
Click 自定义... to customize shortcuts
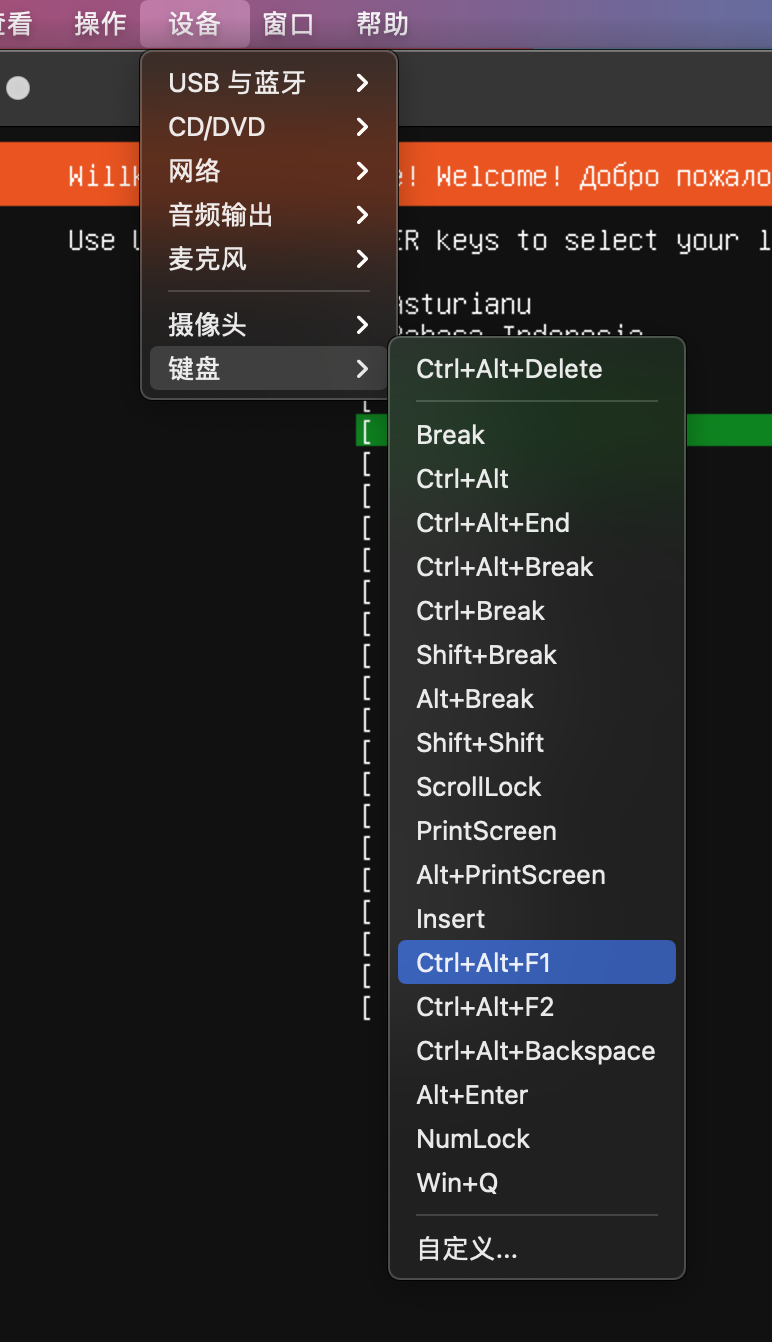[467, 1249]
